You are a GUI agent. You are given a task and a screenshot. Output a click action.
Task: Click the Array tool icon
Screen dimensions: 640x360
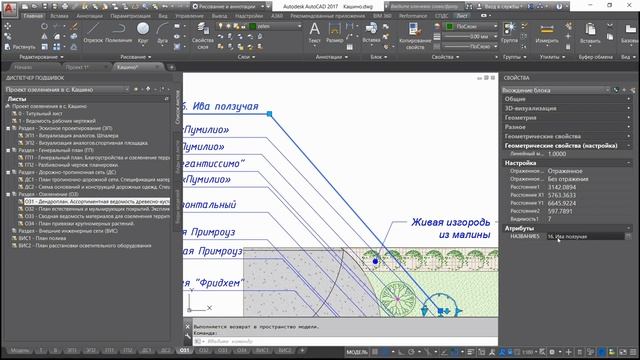coord(56,47)
